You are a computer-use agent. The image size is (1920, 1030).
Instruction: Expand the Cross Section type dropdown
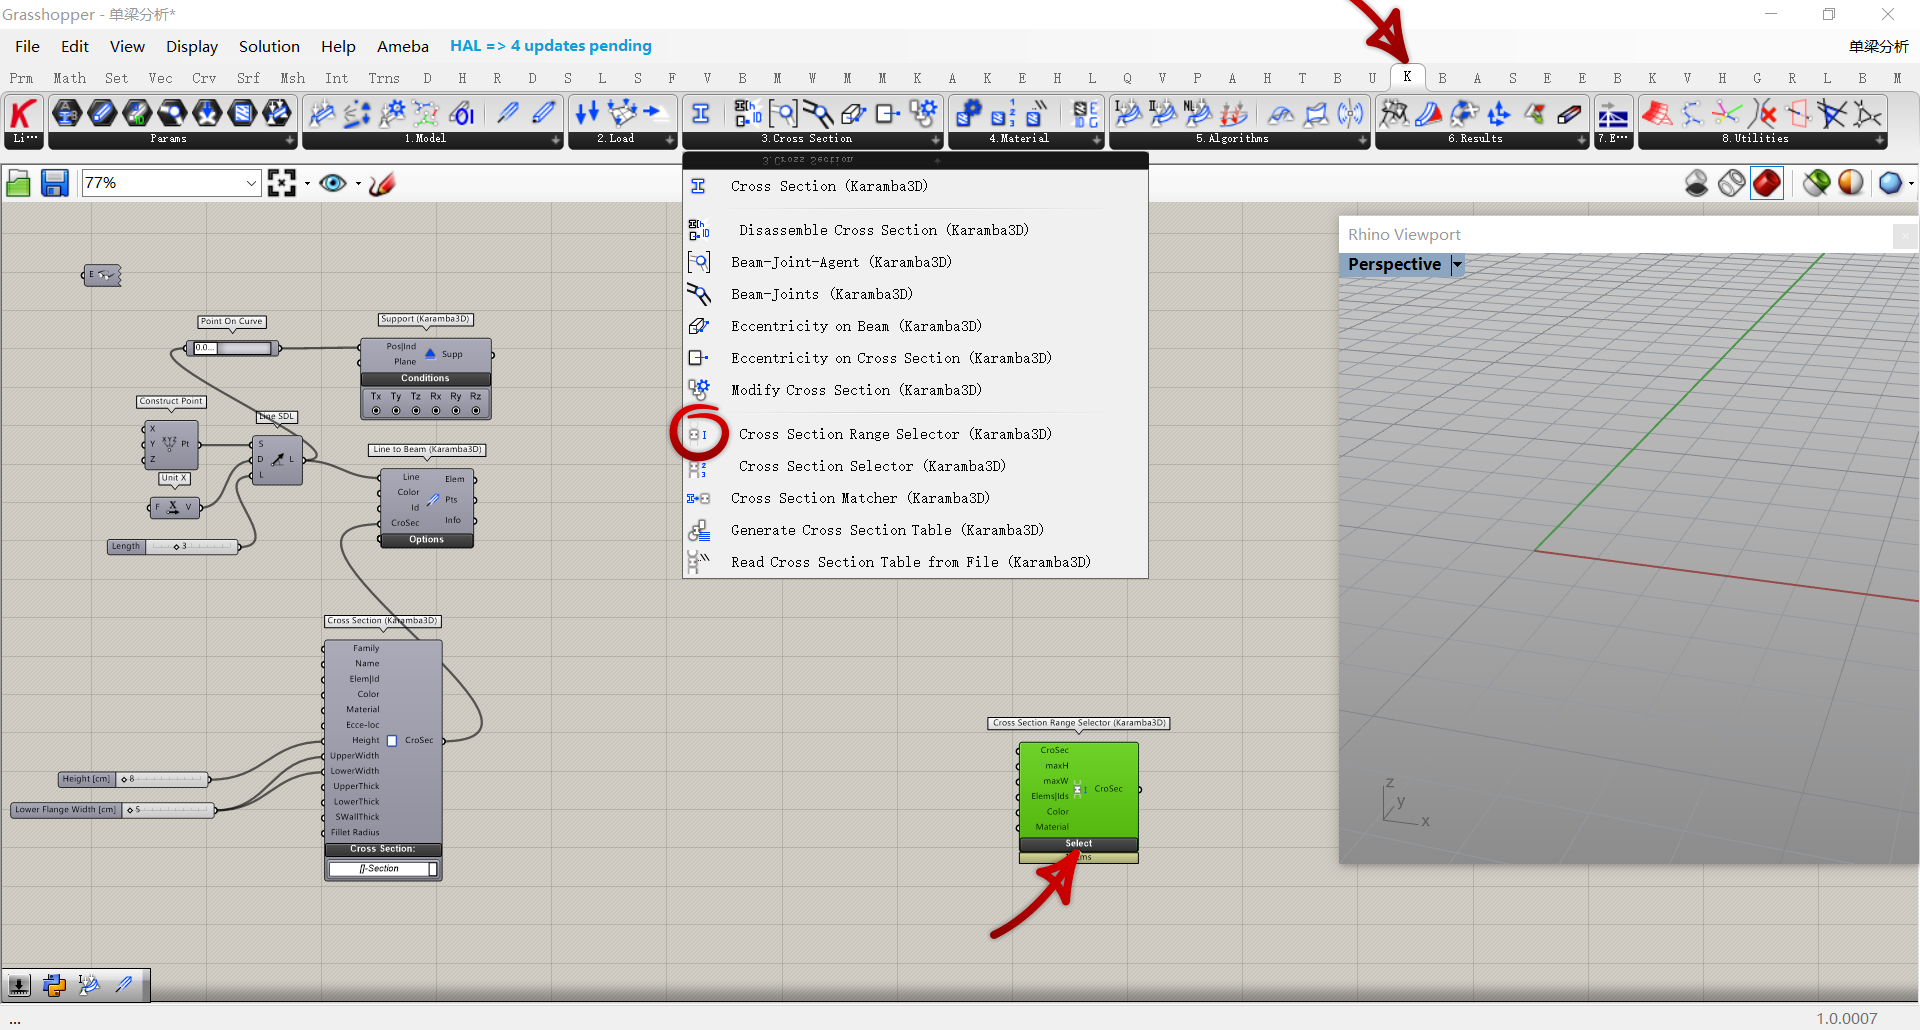point(433,869)
